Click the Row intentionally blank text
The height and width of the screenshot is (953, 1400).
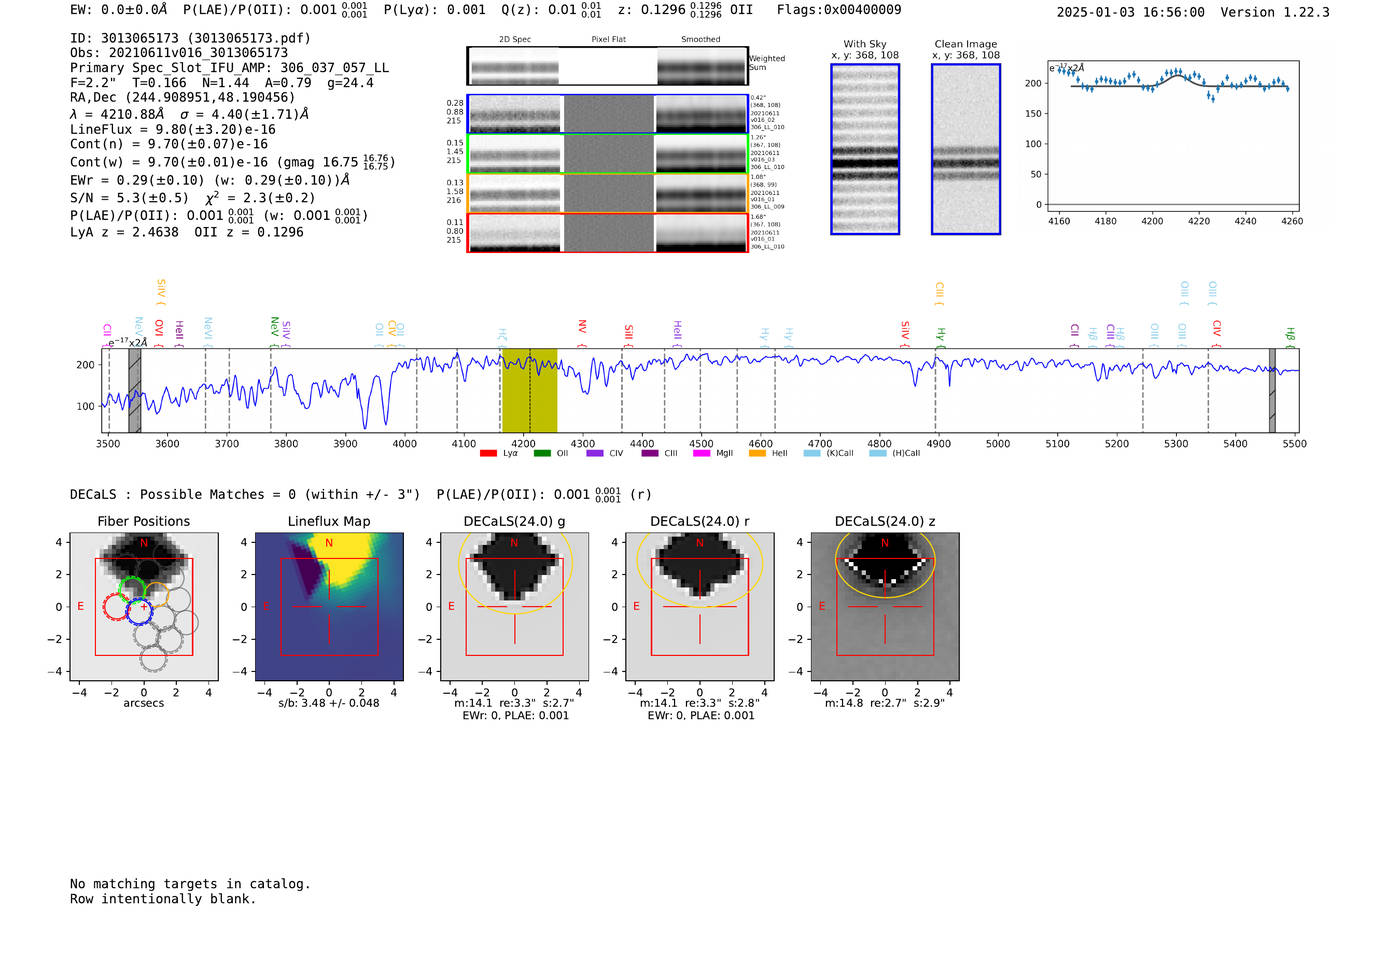pyautogui.click(x=163, y=899)
